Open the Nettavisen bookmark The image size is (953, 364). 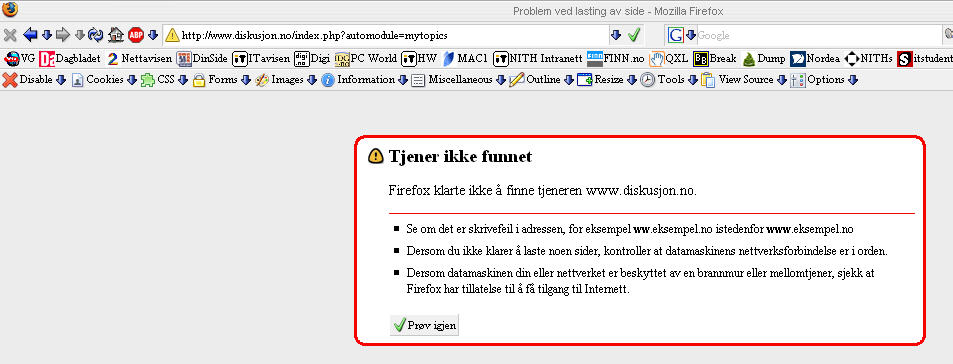(x=139, y=59)
